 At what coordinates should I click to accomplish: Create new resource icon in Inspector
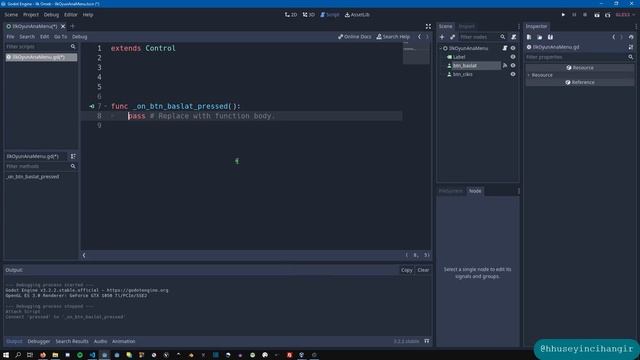pos(529,37)
